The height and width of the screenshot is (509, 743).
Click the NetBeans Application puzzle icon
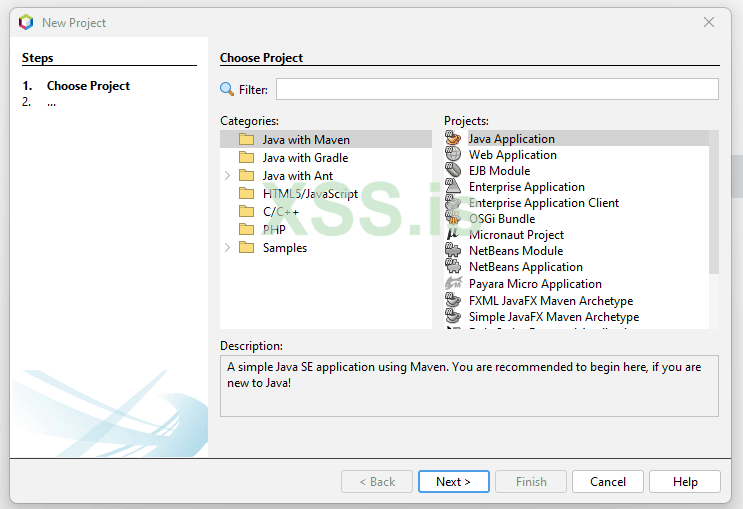tap(453, 266)
